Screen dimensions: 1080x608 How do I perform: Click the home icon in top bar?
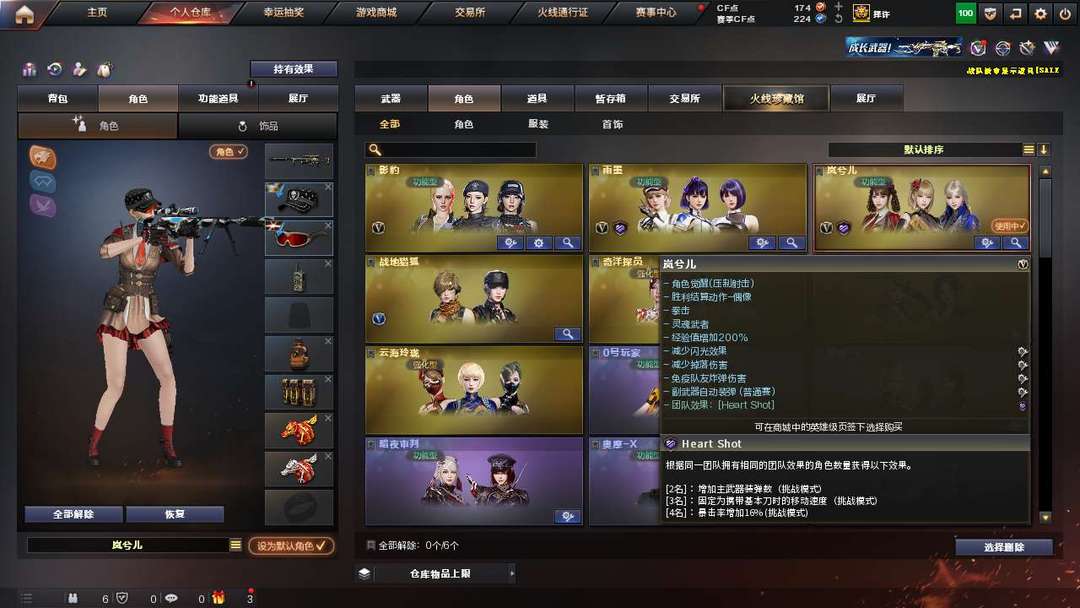[x=24, y=14]
